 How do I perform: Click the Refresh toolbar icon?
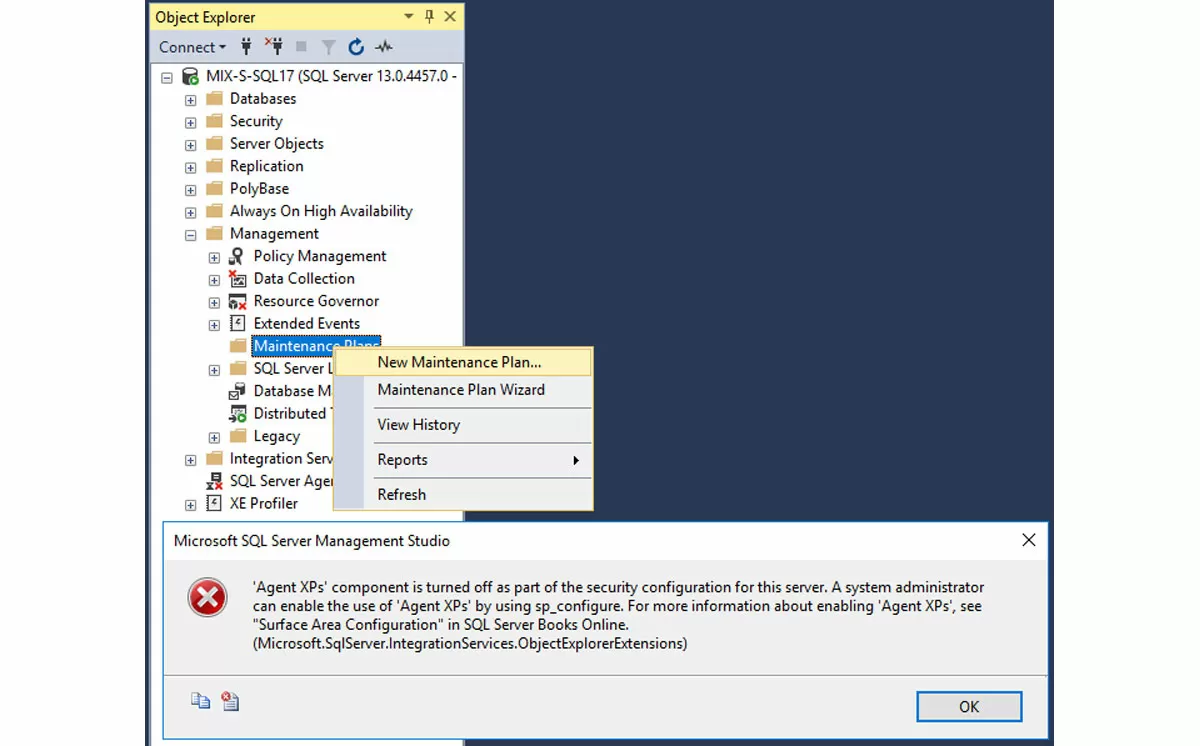click(356, 47)
